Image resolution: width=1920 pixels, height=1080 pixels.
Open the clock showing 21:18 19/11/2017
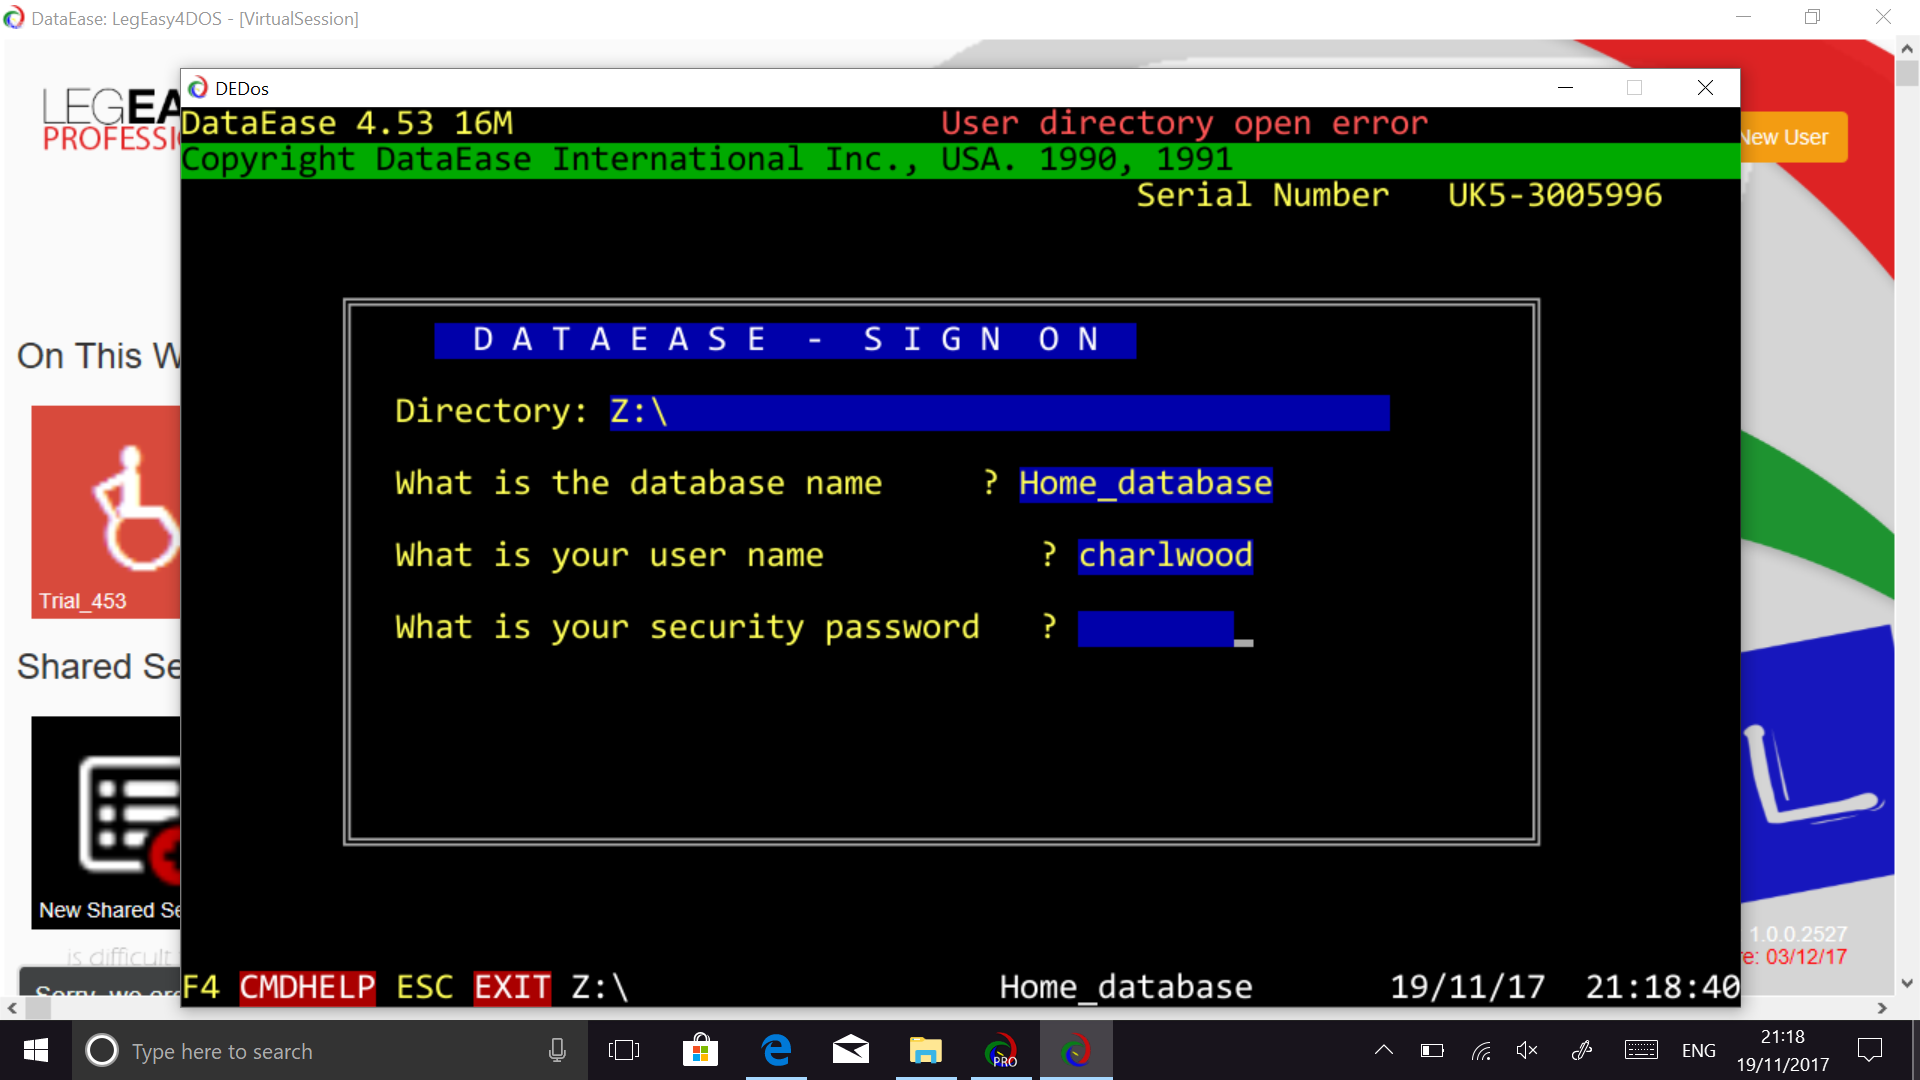coord(1783,1051)
